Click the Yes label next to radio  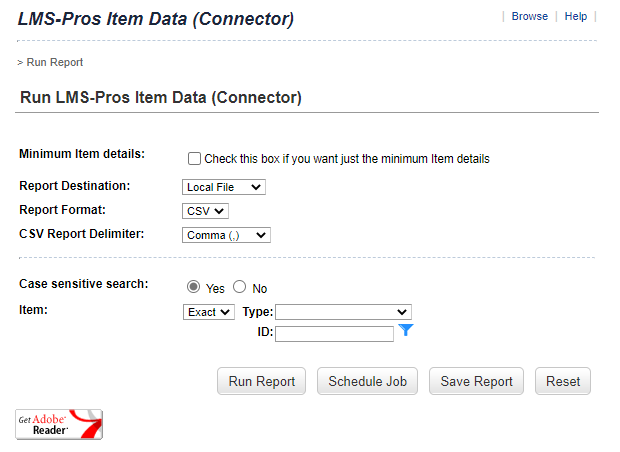click(215, 289)
